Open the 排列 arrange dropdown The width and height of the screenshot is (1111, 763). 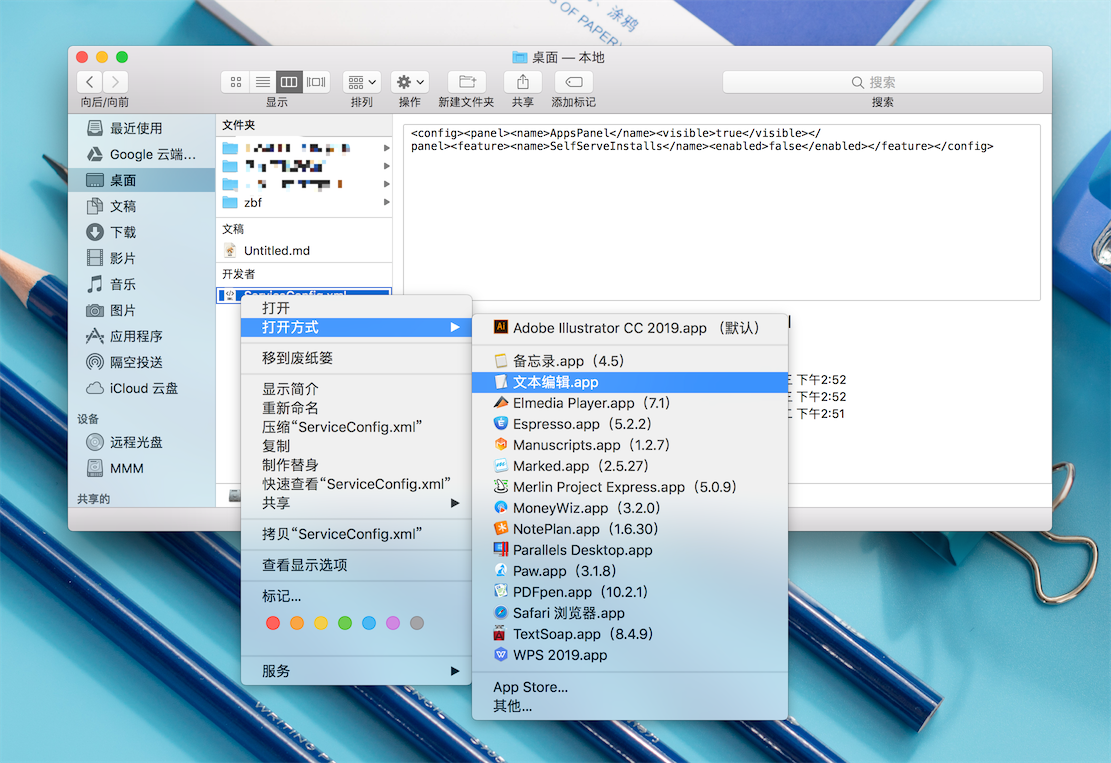tap(362, 82)
